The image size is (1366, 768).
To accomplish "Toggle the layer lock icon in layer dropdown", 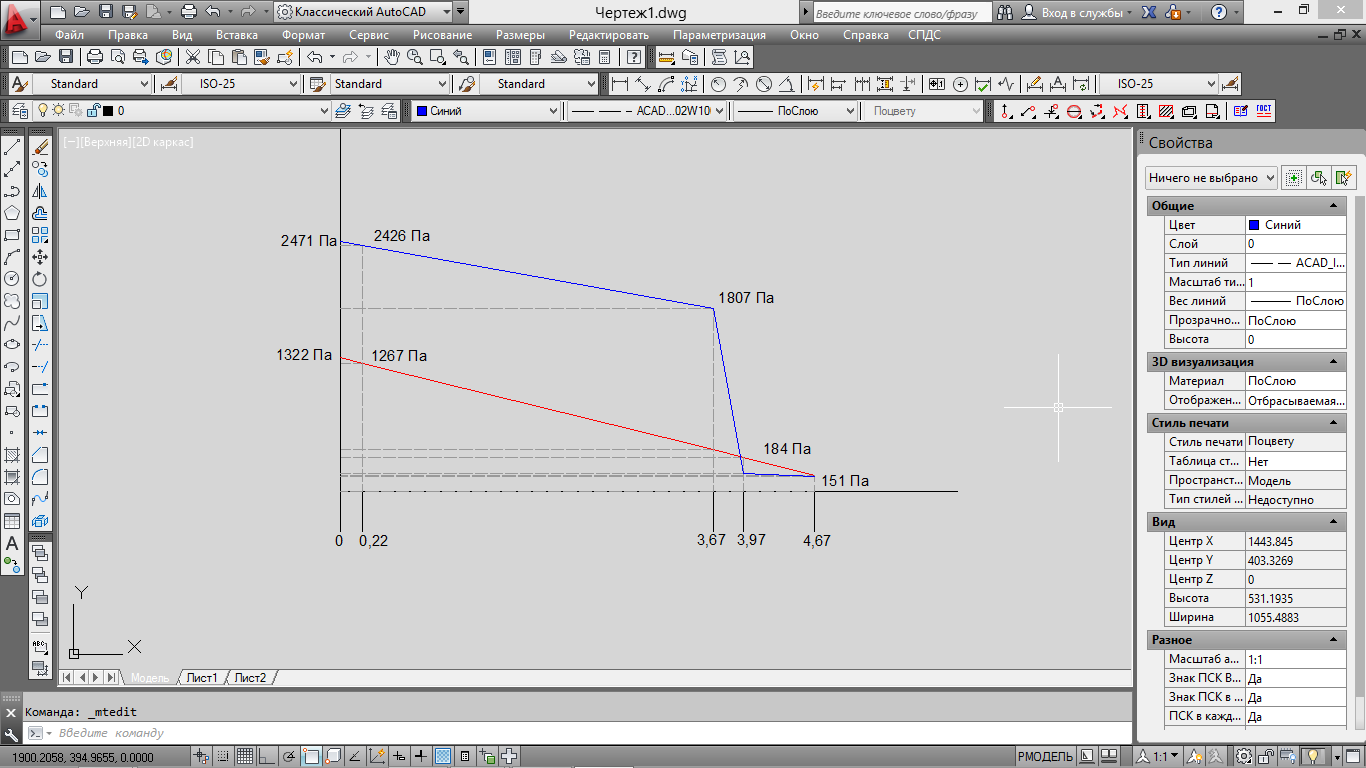I will pos(93,111).
